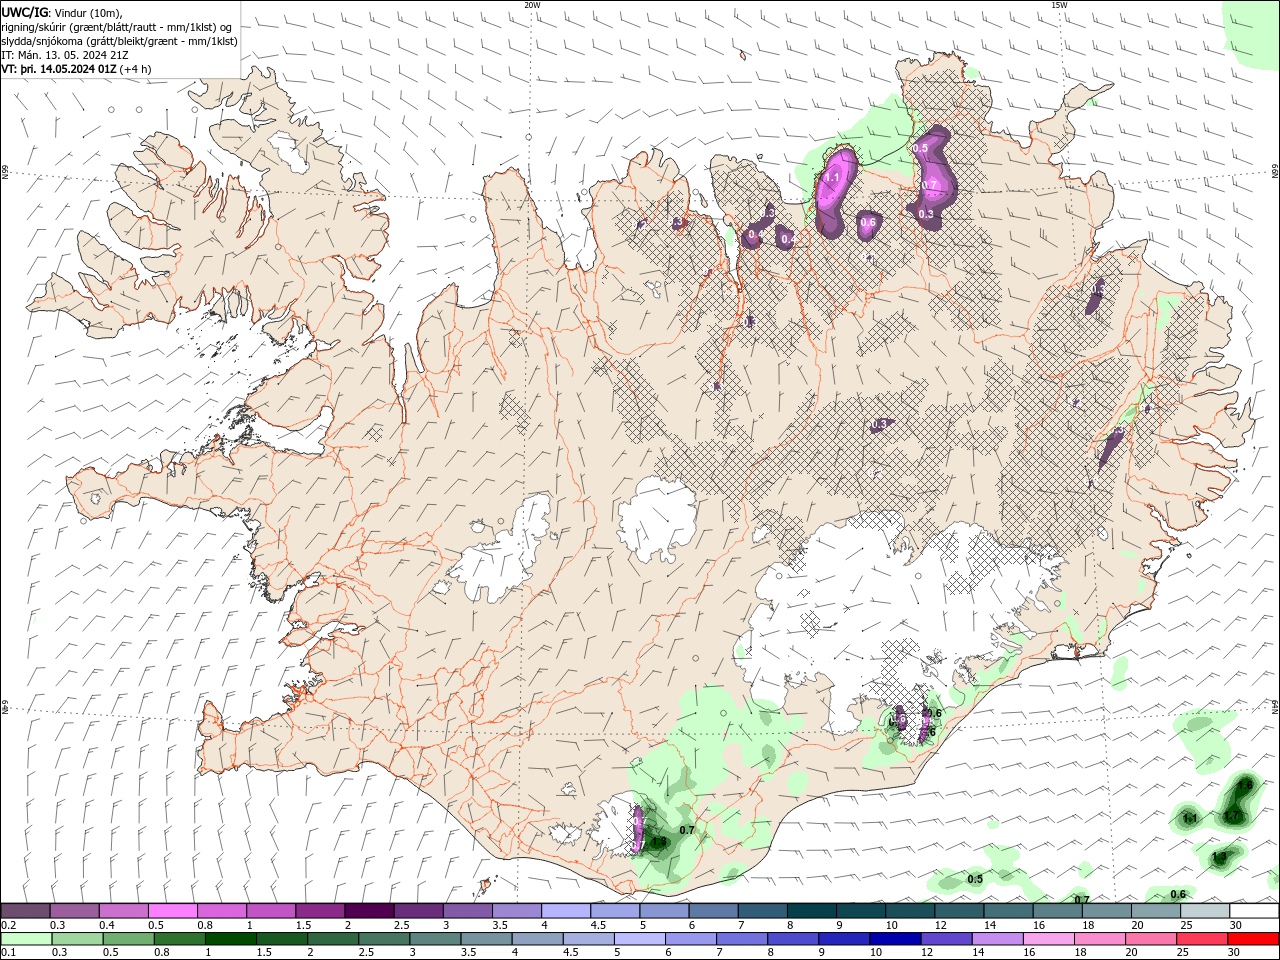Click the rain-scale swatch above the lower 3.5 label

[x=486, y=939]
